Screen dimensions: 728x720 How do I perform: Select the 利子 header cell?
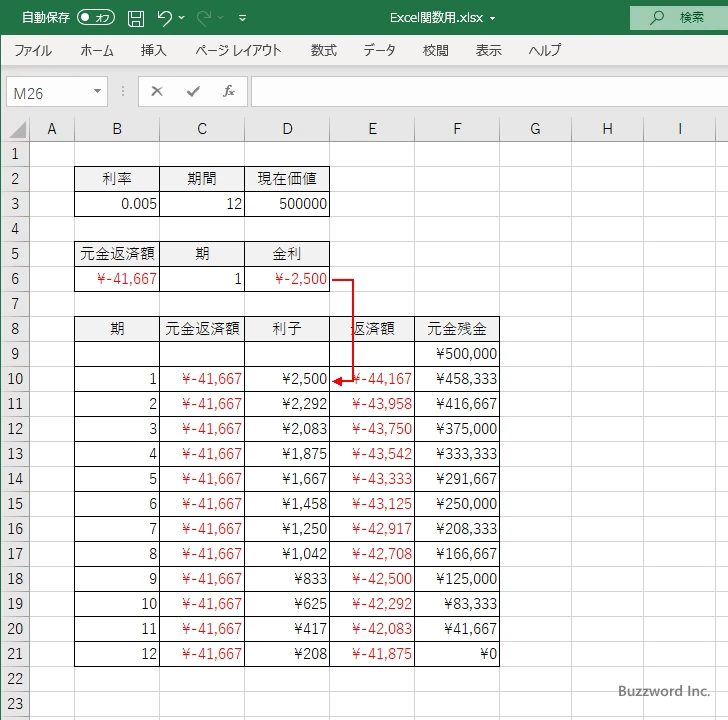287,329
